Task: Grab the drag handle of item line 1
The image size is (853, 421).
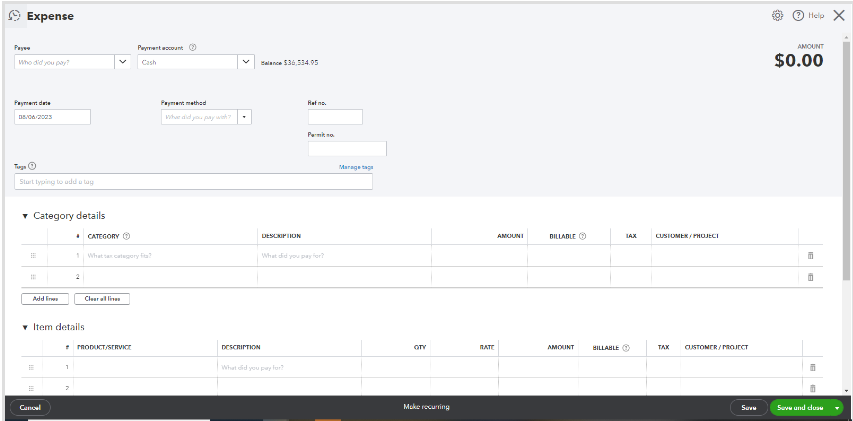Action: [31, 368]
